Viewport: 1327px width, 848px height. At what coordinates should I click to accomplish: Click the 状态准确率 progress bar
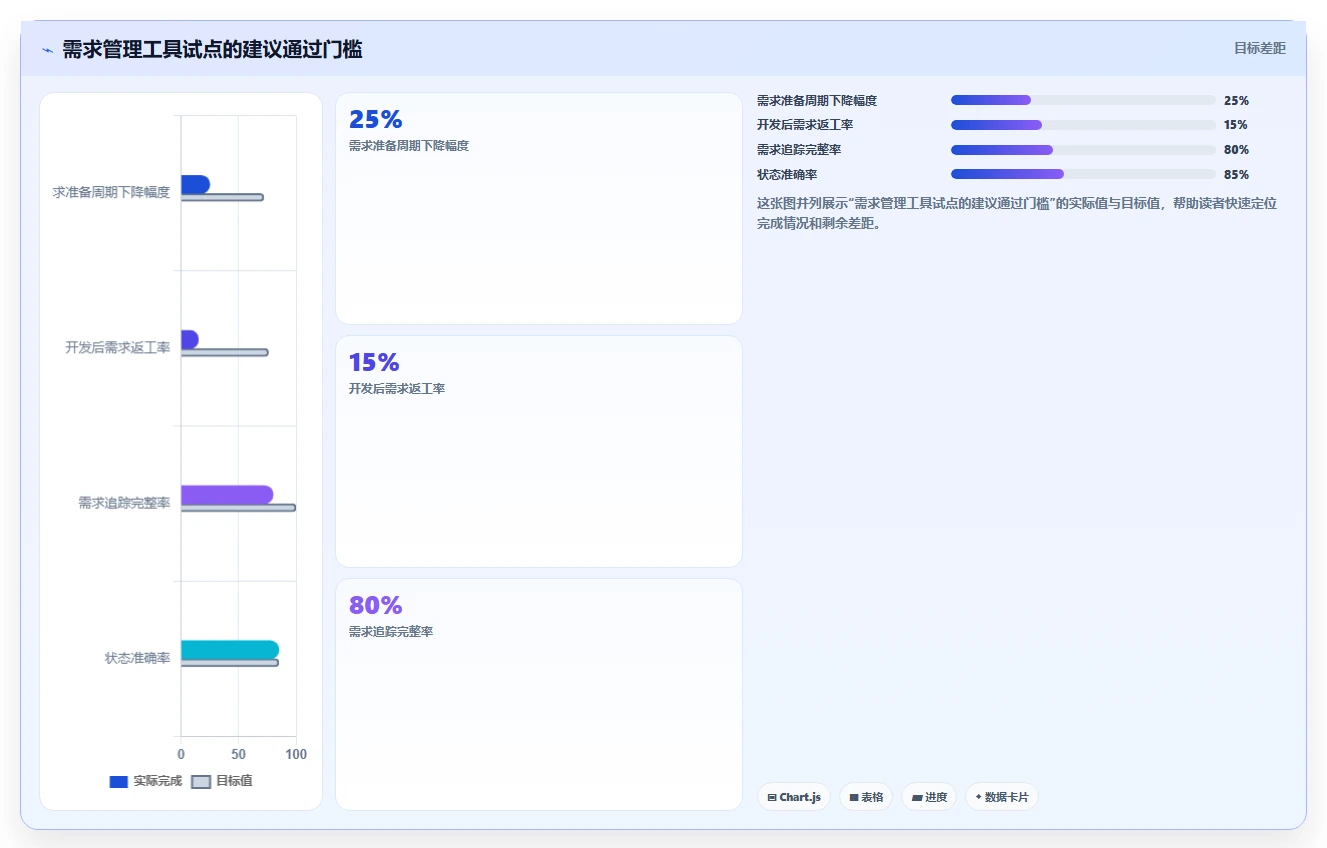click(1083, 174)
